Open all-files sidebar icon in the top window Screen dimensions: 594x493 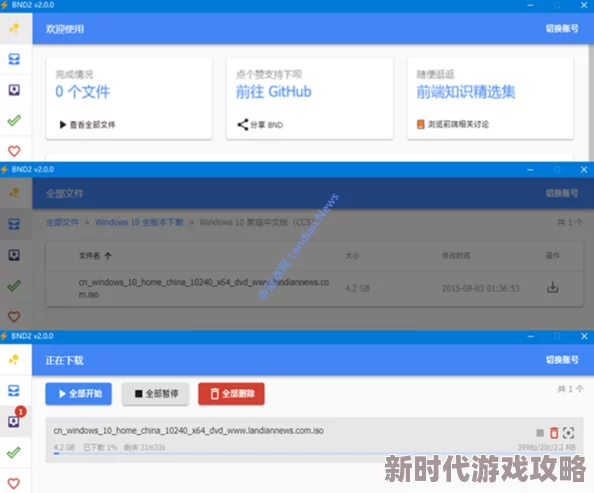14,59
